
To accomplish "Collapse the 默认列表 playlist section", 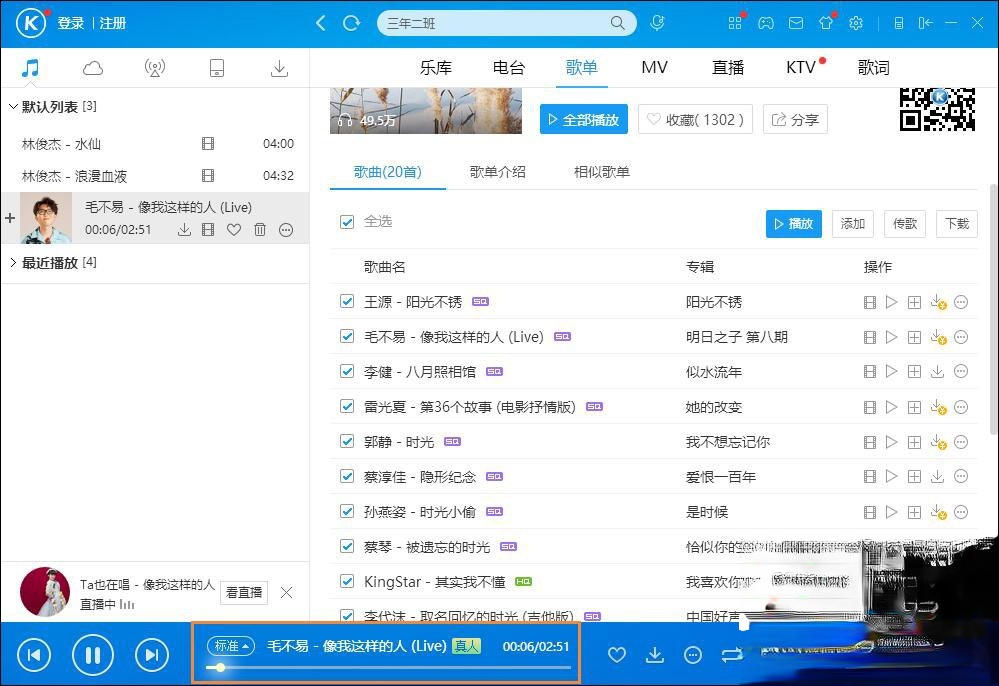I will (13, 106).
